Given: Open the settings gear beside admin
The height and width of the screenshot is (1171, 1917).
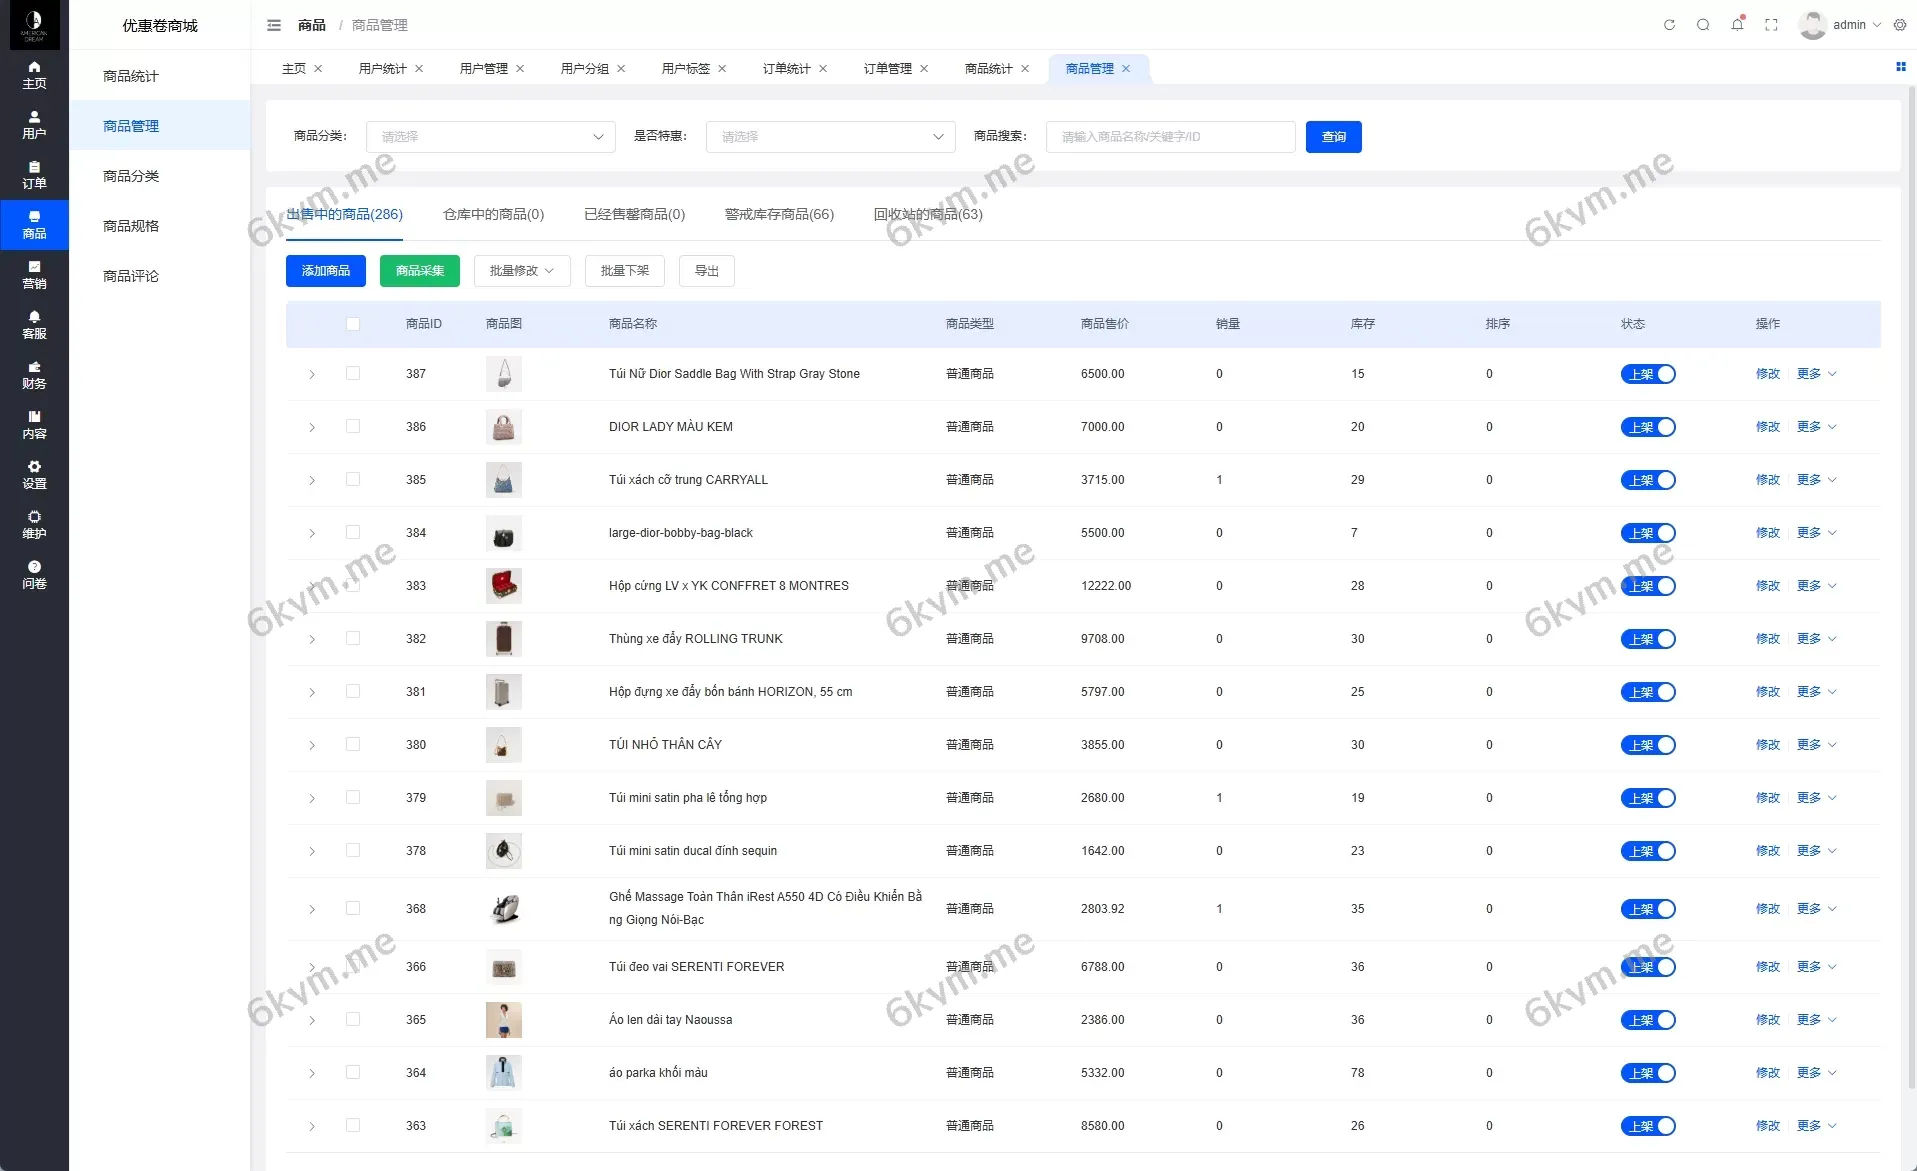Looking at the screenshot, I should click(x=1900, y=25).
